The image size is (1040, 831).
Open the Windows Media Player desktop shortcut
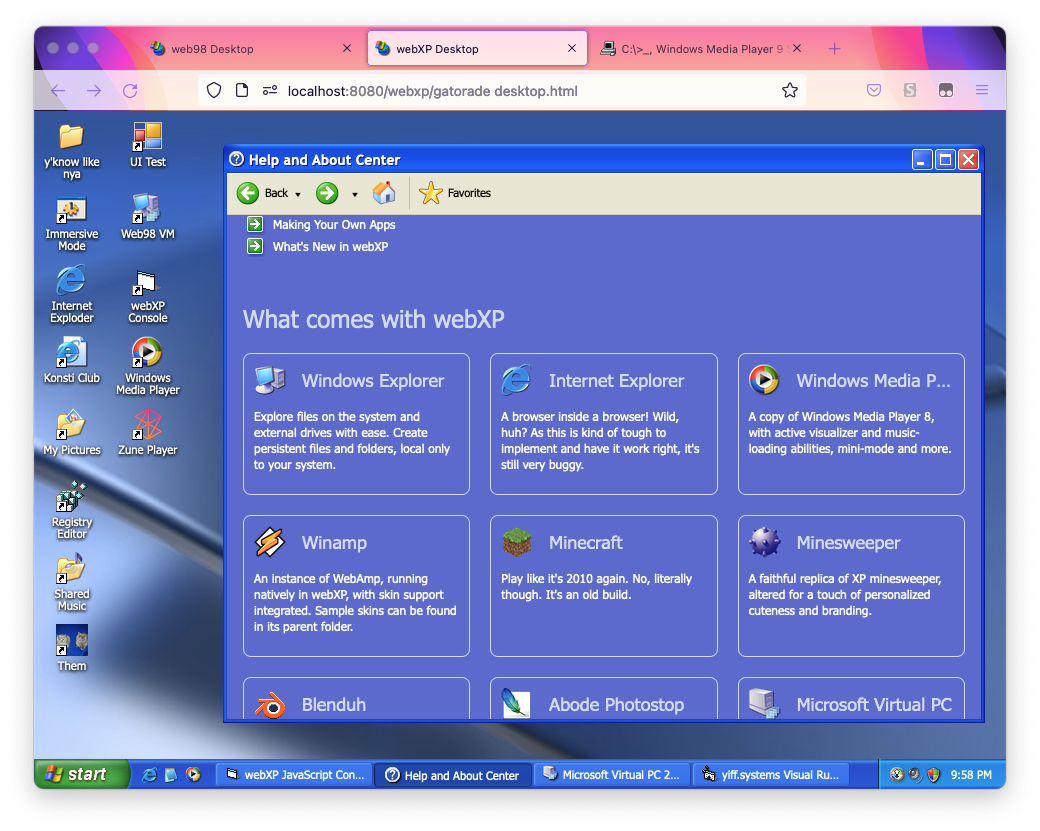point(148,354)
